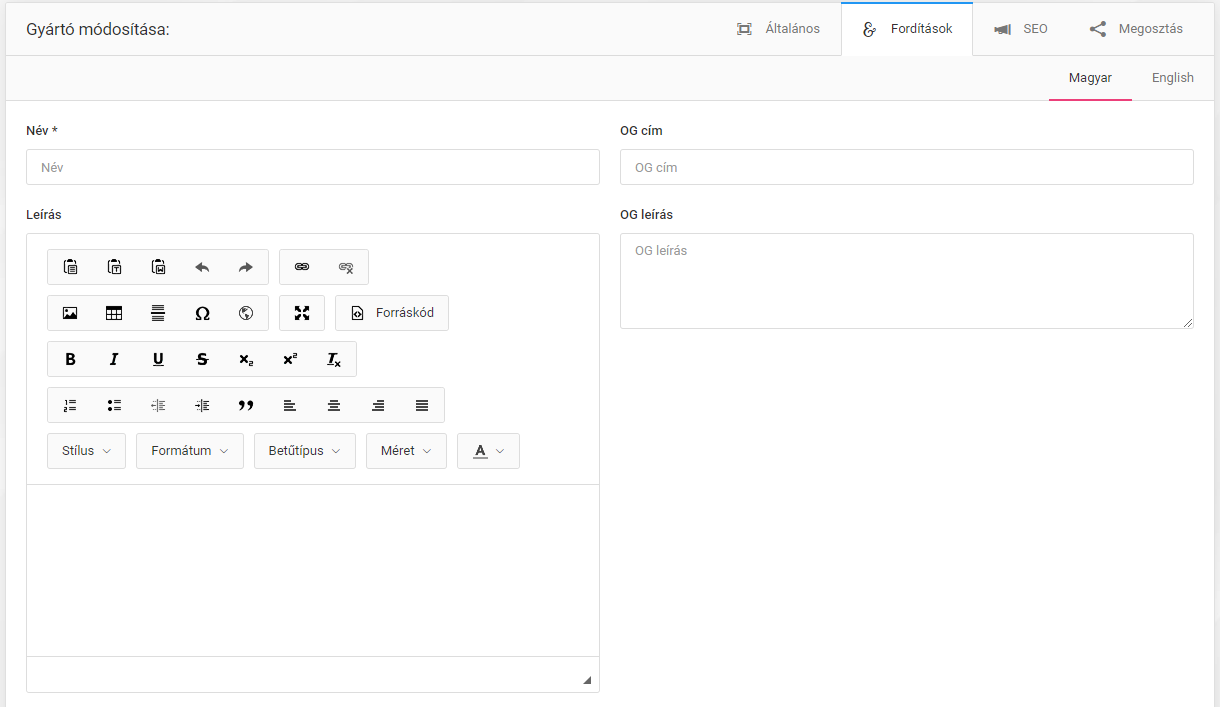Insert a table into the editor
Image resolution: width=1220 pixels, height=707 pixels.
(114, 313)
